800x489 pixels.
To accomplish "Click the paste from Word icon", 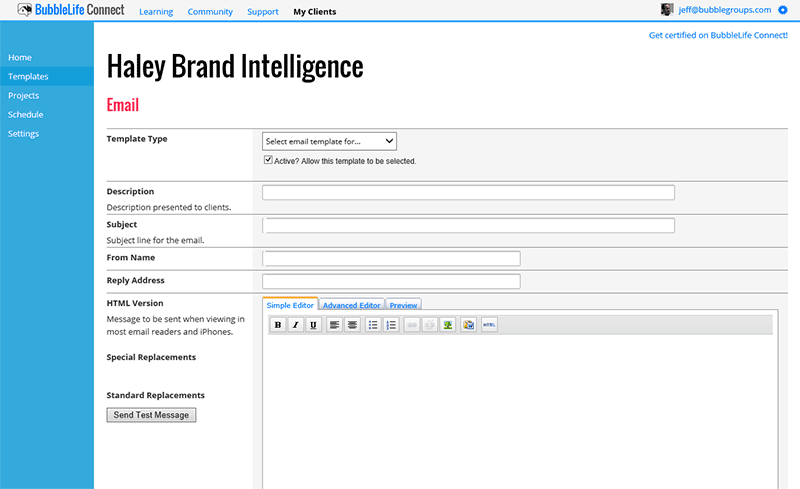I will coord(468,325).
